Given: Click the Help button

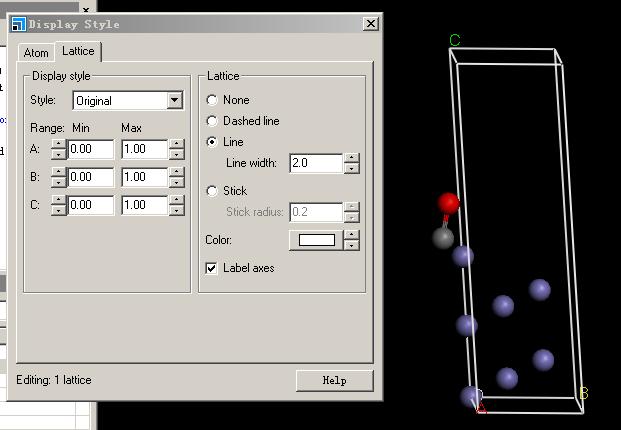Looking at the screenshot, I should coord(335,381).
